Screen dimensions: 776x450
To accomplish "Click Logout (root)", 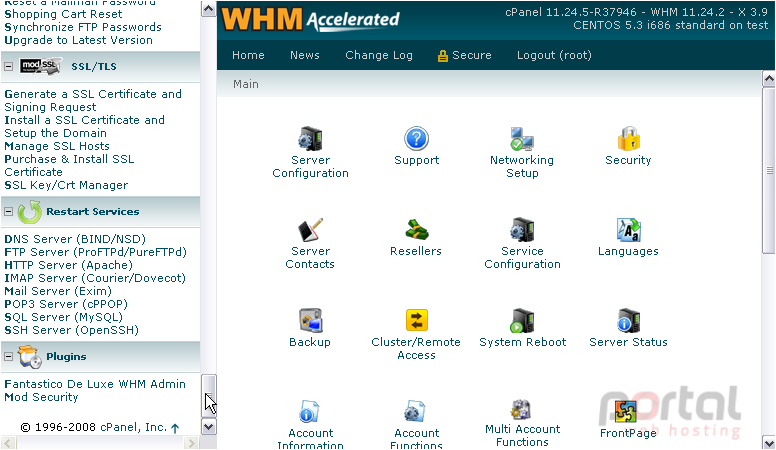I will 554,55.
